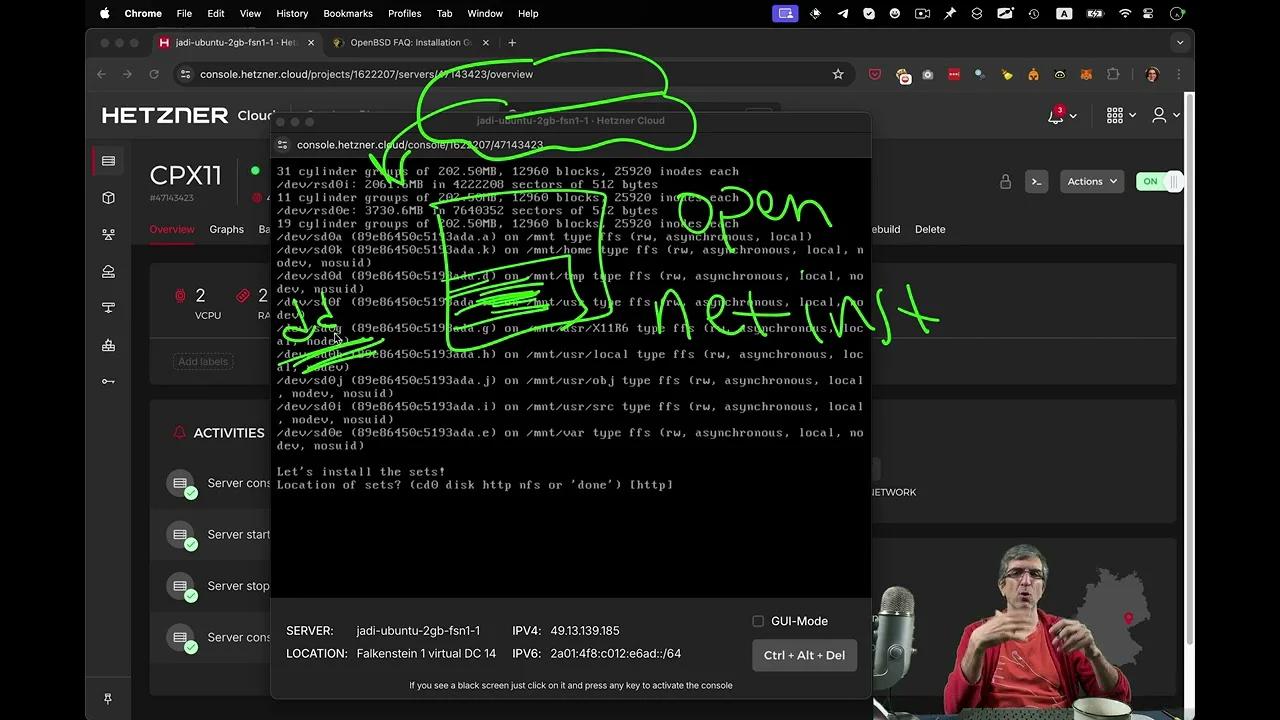Click the lock icon beside the console button
The image size is (1280, 720).
(1006, 181)
